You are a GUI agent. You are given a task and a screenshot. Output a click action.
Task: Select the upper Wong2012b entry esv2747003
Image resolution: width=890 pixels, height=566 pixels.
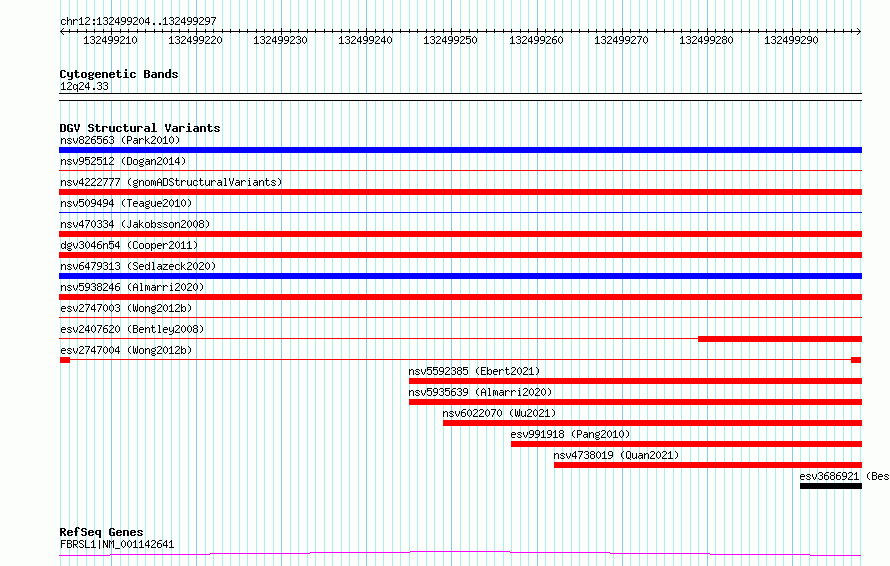tap(126, 308)
